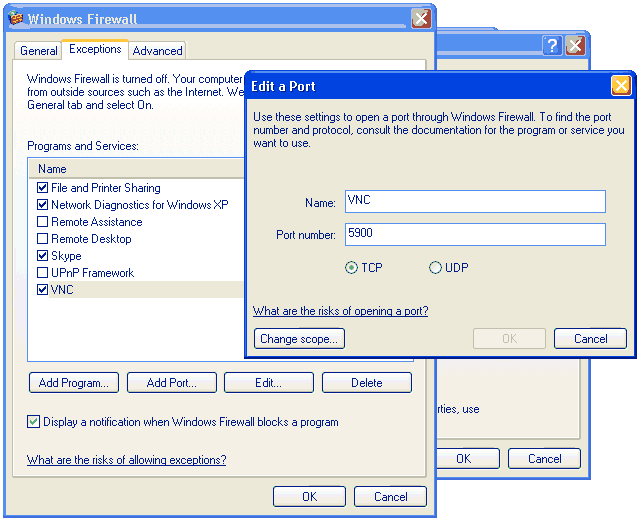Open the Advanced tab
This screenshot has height=520, width=640.
click(158, 51)
